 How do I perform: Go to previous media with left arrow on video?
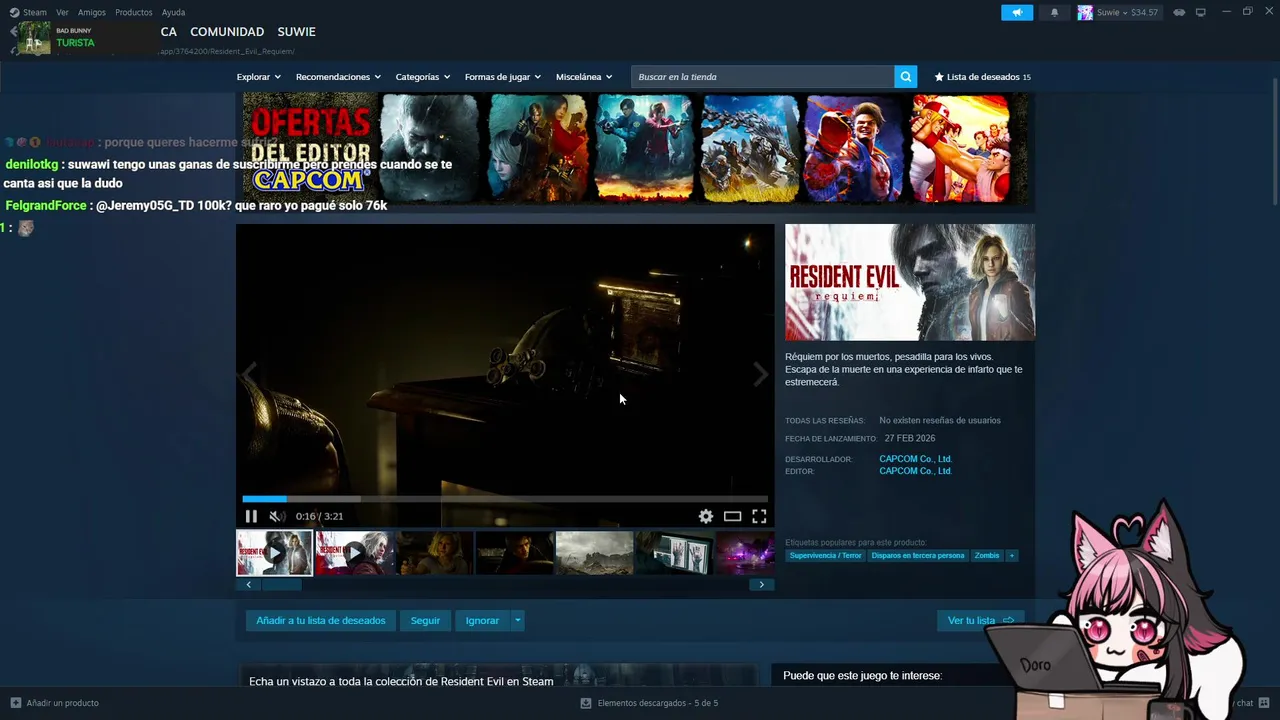pyautogui.click(x=249, y=373)
